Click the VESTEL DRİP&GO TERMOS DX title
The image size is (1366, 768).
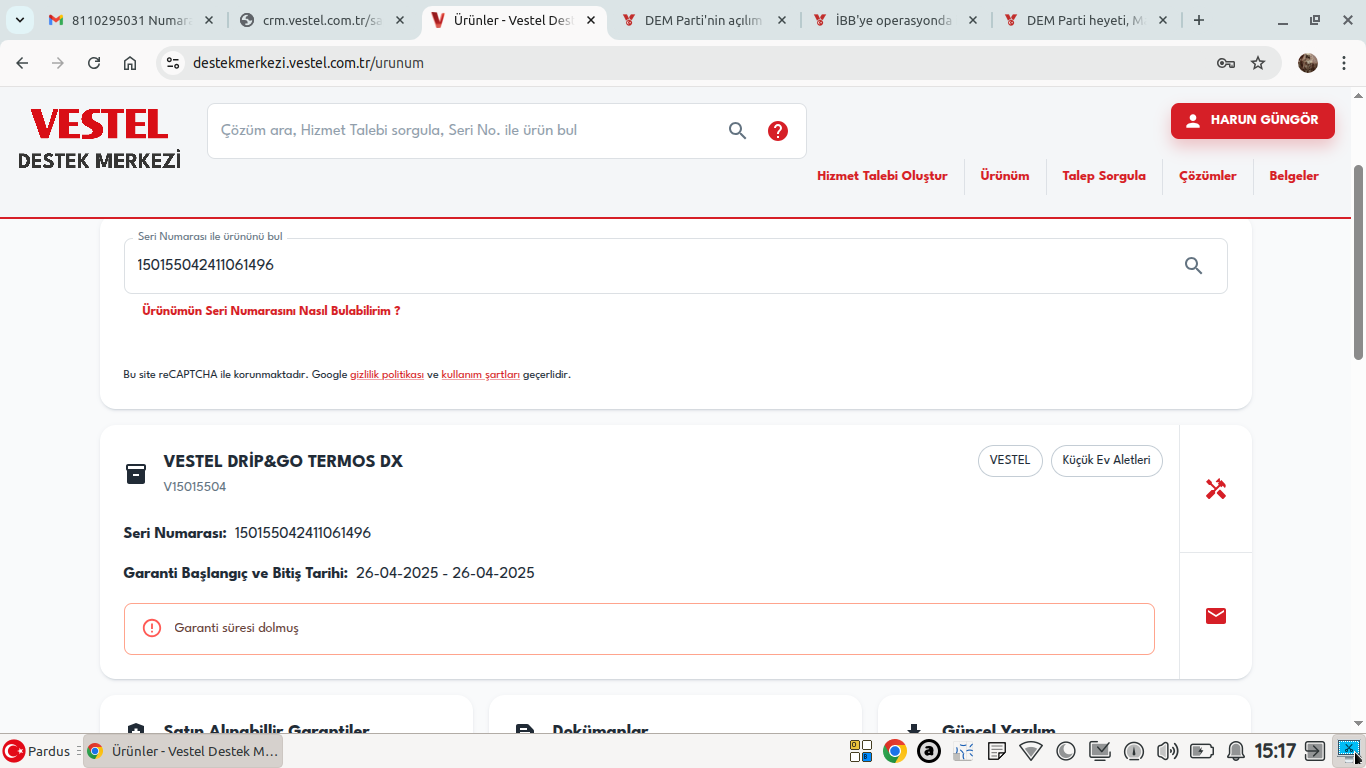coord(283,461)
